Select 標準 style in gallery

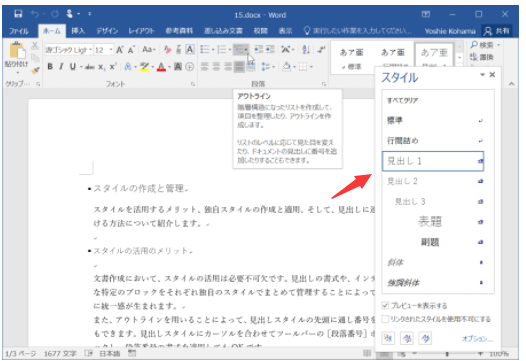[x=351, y=58]
